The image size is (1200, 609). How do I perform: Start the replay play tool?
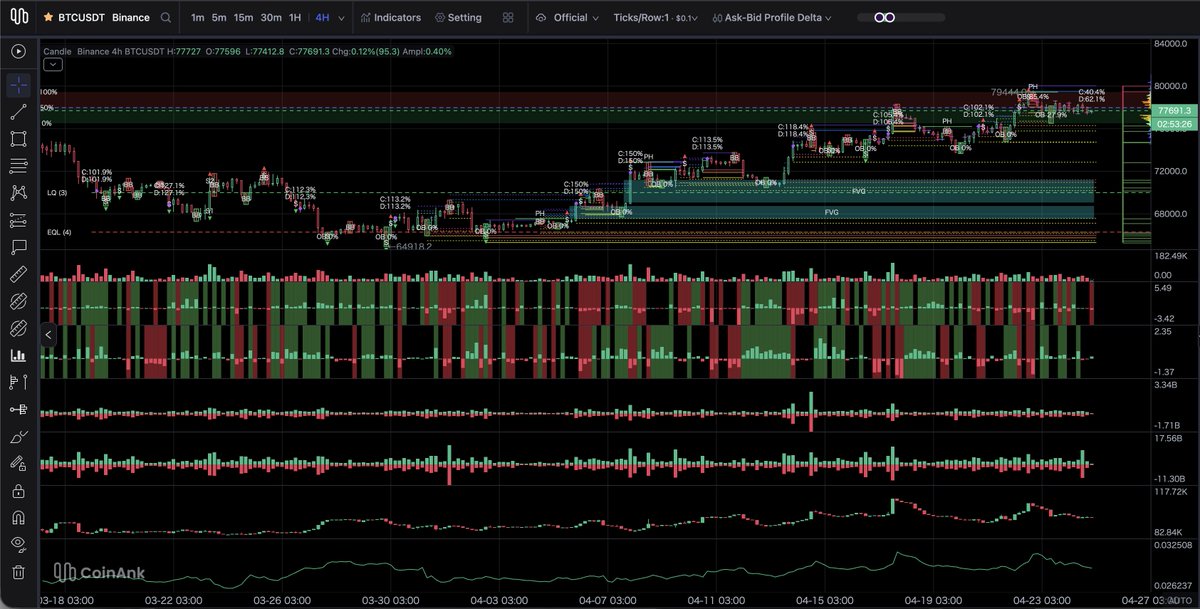[x=18, y=51]
